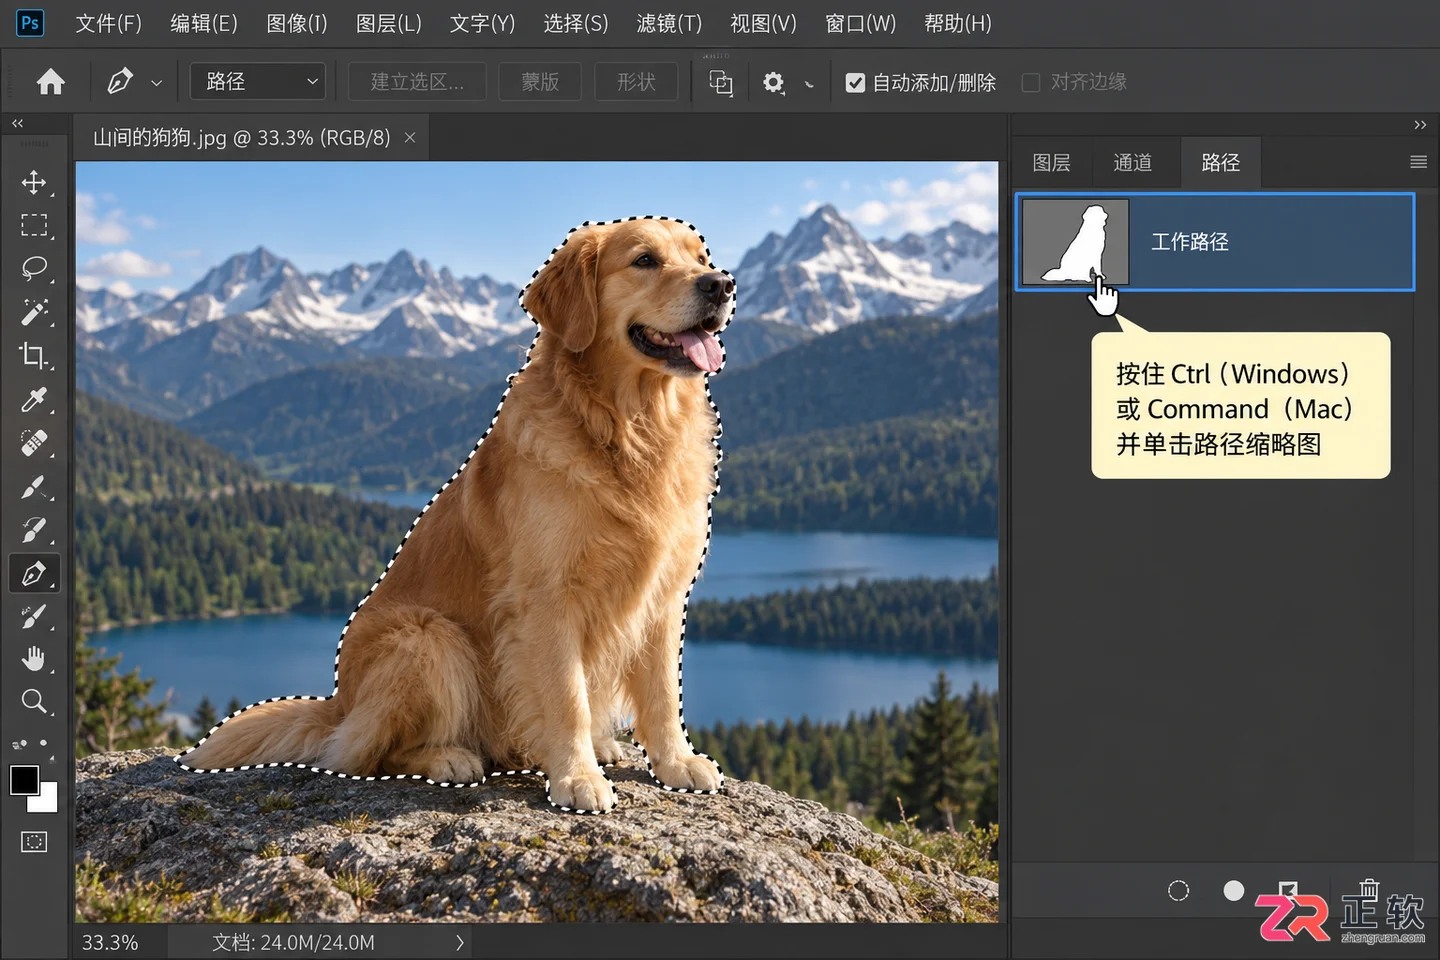Image resolution: width=1440 pixels, height=960 pixels.
Task: Click the Home icon in options bar
Action: click(51, 81)
